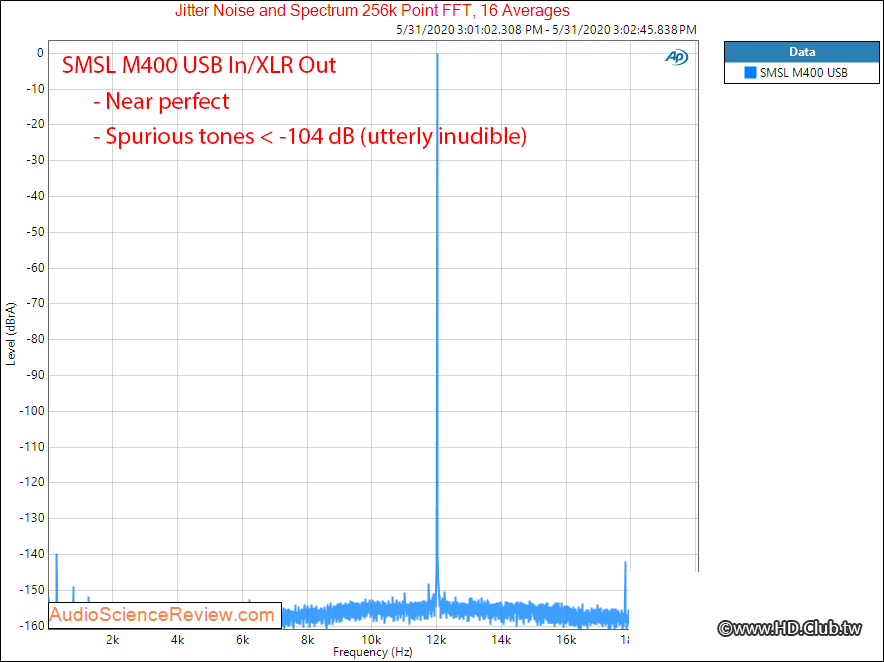
Task: Click the AP logo icon in the graph corner
Action: click(677, 57)
